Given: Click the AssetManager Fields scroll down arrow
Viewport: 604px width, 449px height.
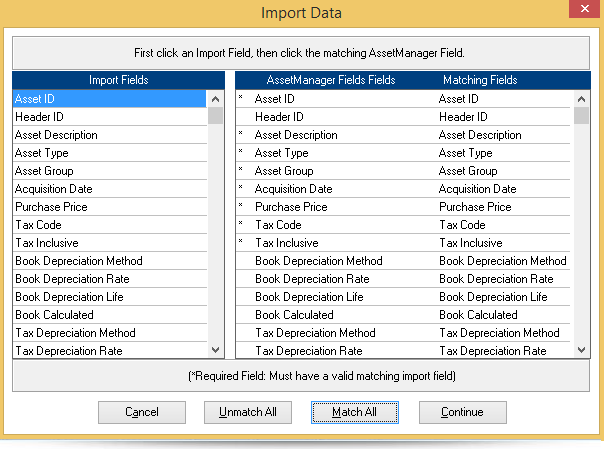Looking at the screenshot, I should pyautogui.click(x=582, y=350).
